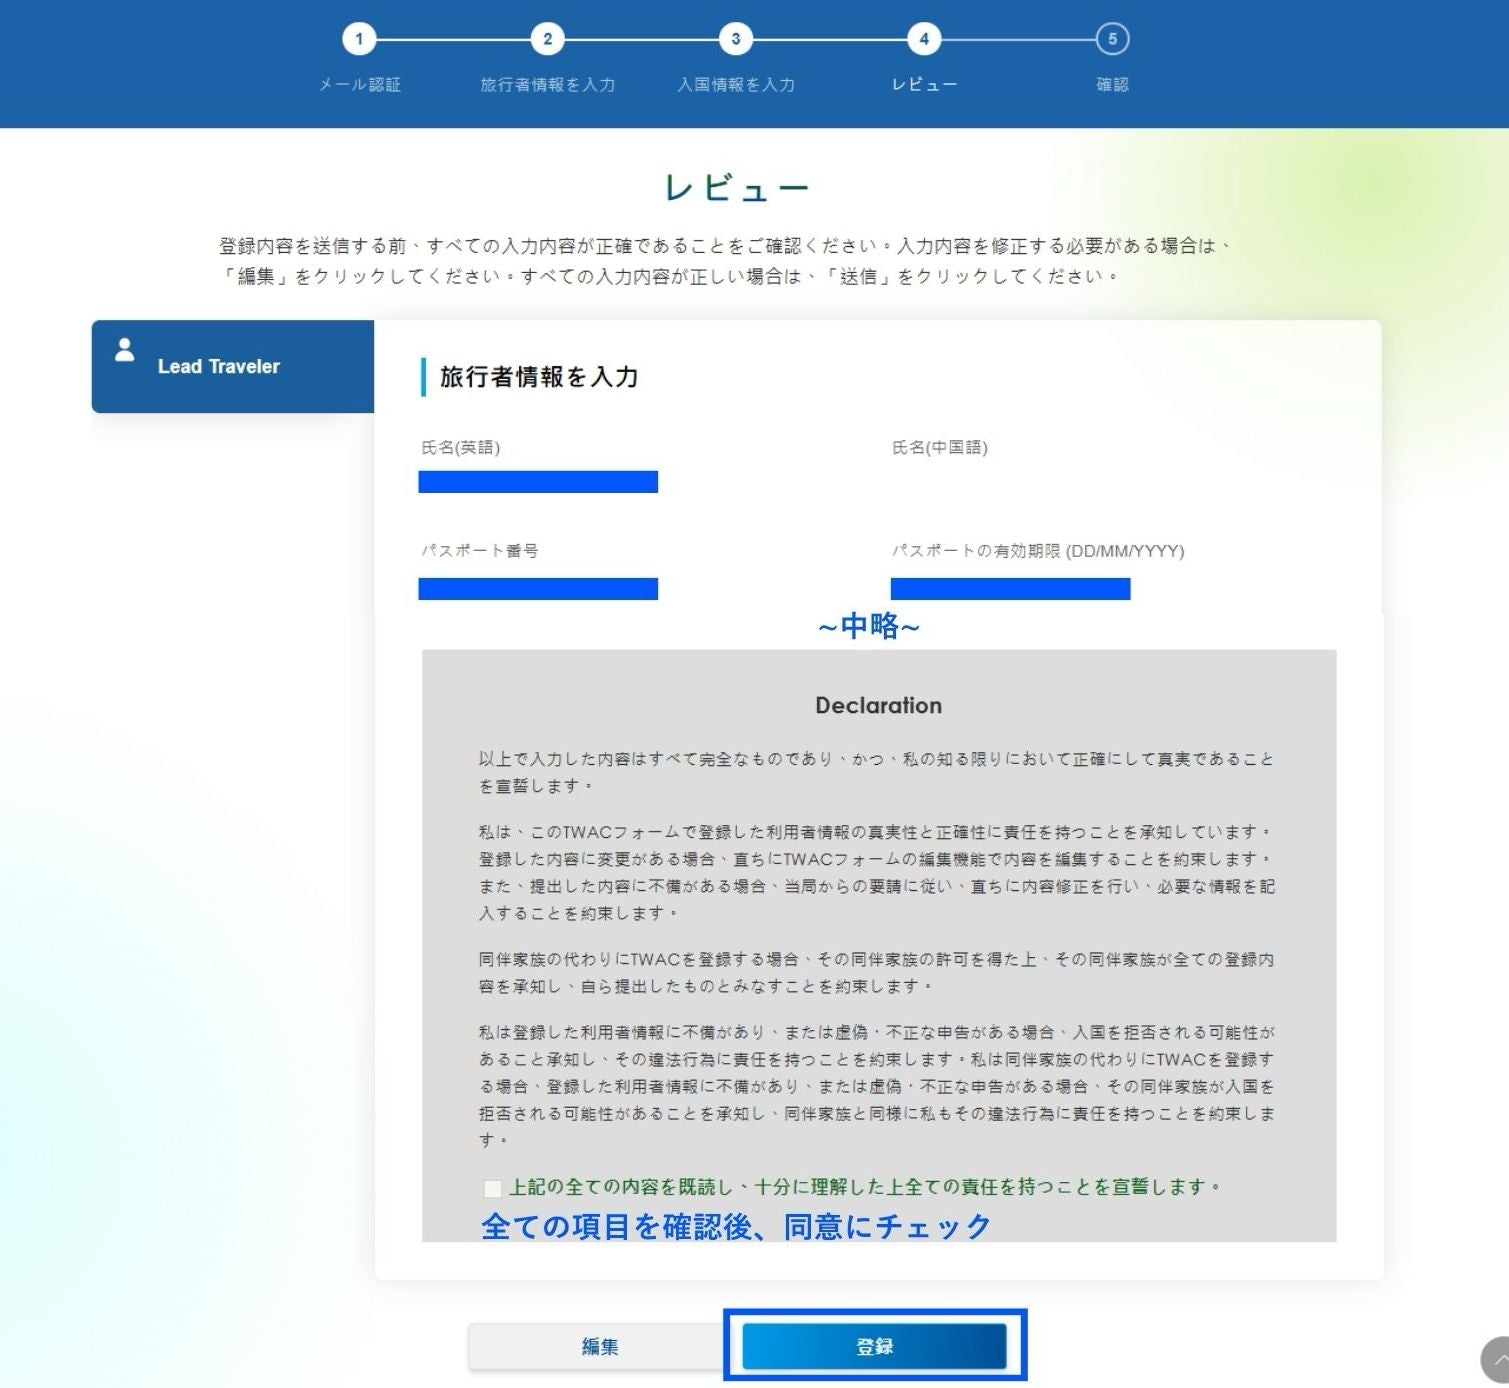Switch to the Lead Traveler tab
The width and height of the screenshot is (1509, 1388).
point(232,366)
